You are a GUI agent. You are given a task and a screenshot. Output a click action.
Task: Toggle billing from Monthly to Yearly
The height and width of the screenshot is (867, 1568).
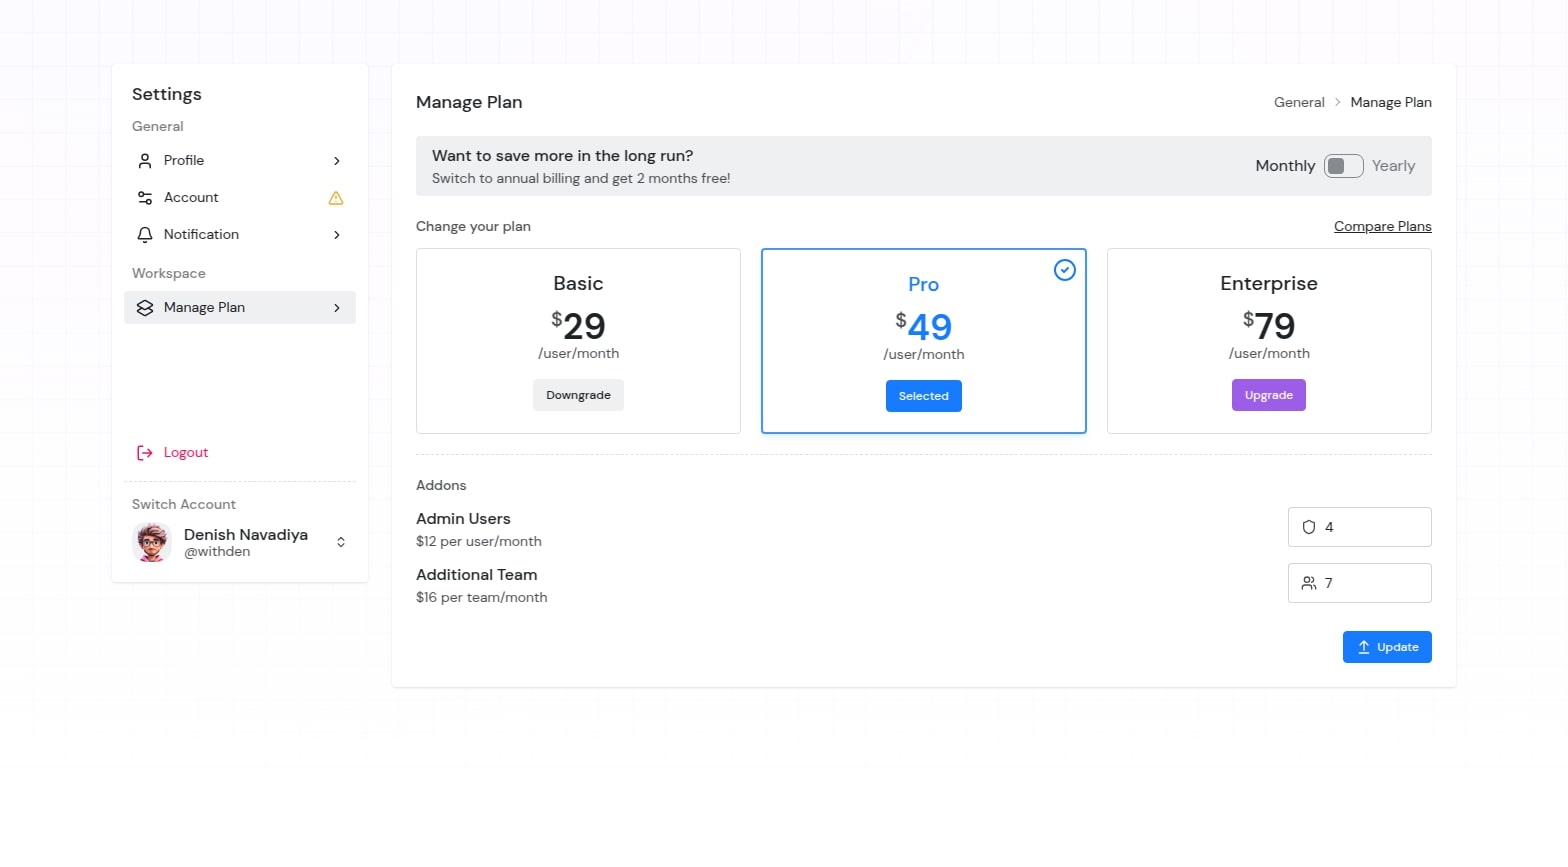click(1343, 166)
